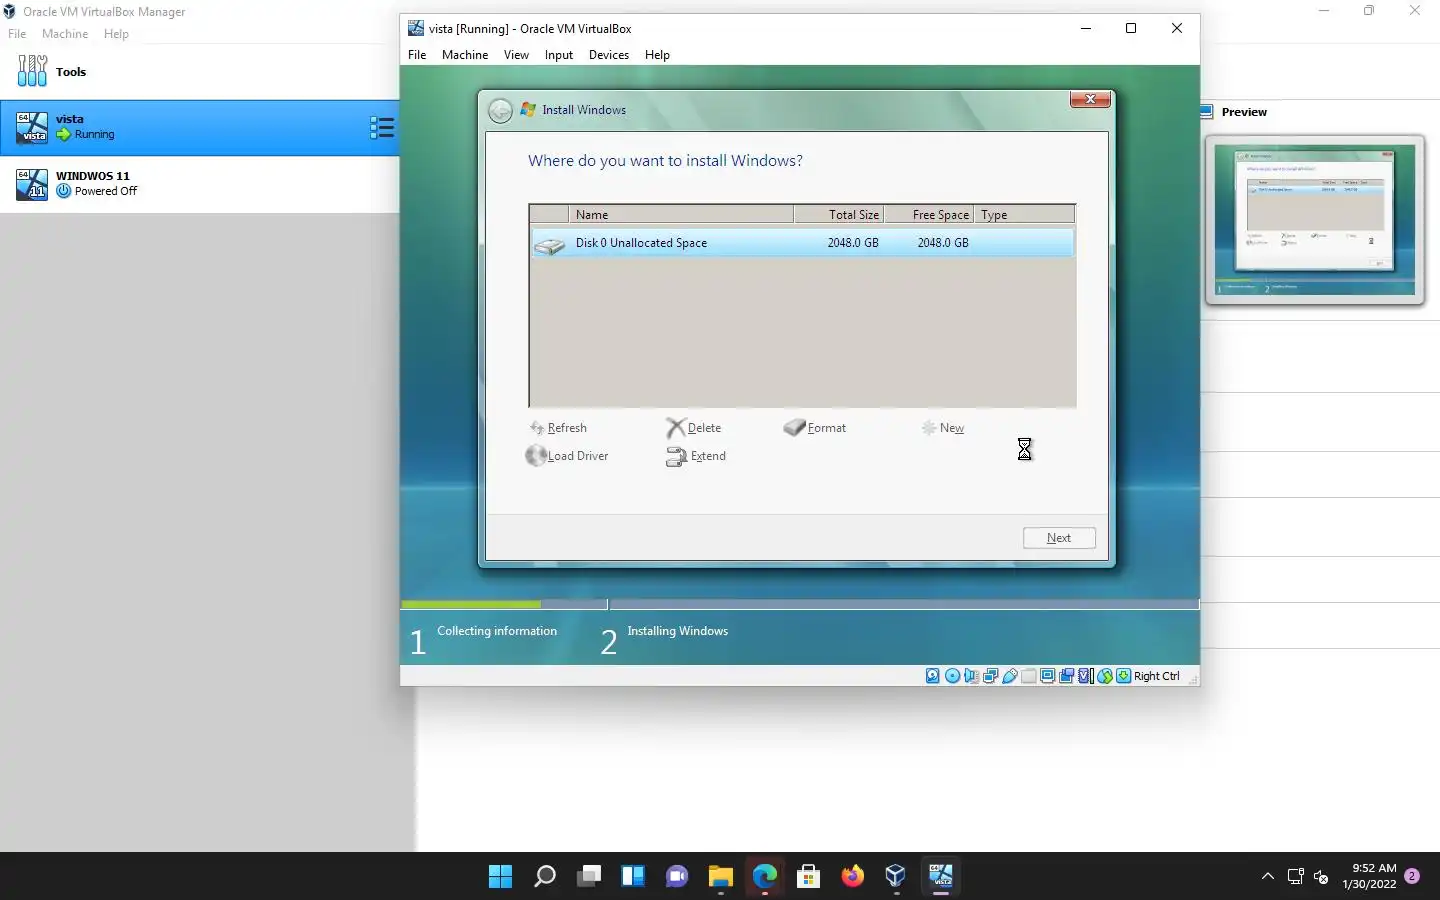Open the Windows Start menu
1440x900 pixels.
500,877
